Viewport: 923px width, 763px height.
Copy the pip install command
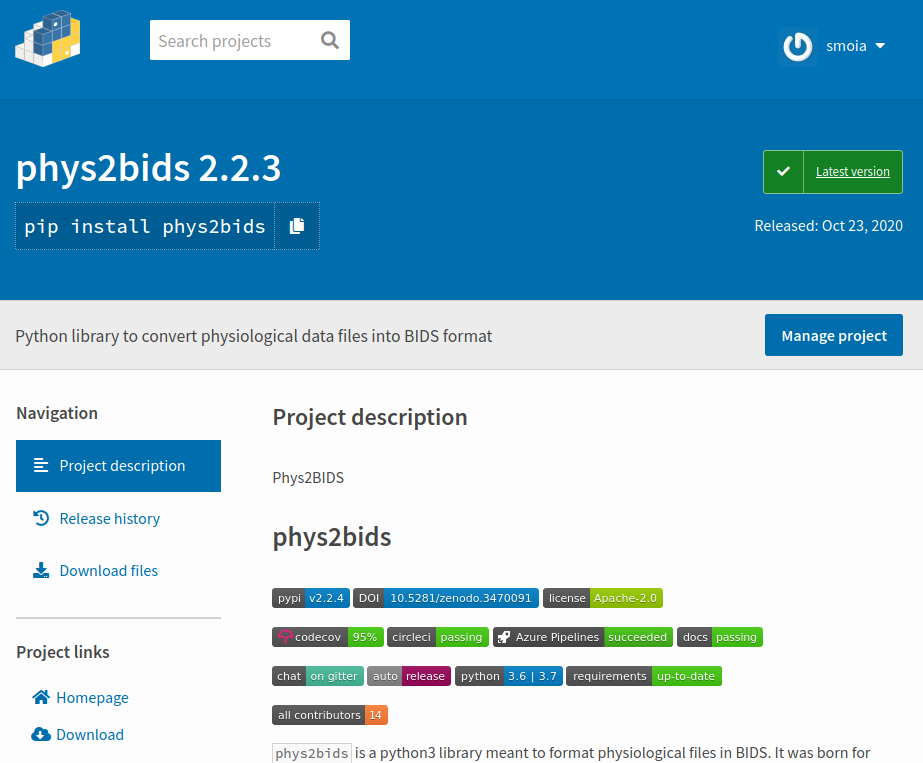coord(297,226)
